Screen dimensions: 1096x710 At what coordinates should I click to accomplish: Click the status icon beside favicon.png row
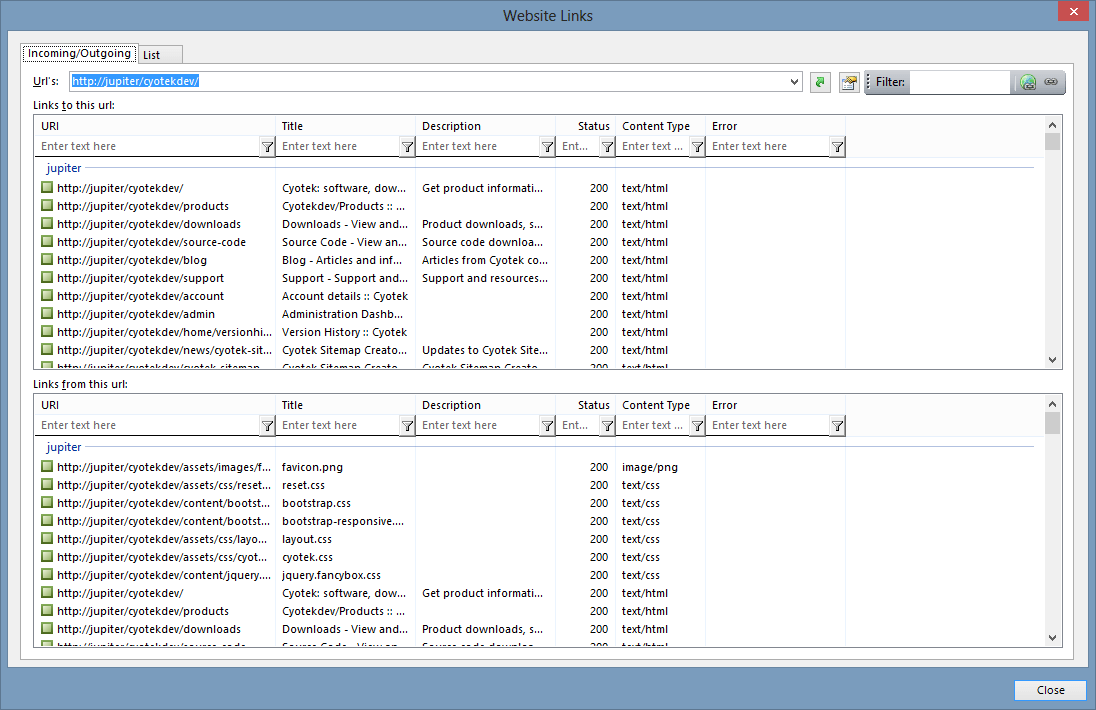tap(47, 467)
